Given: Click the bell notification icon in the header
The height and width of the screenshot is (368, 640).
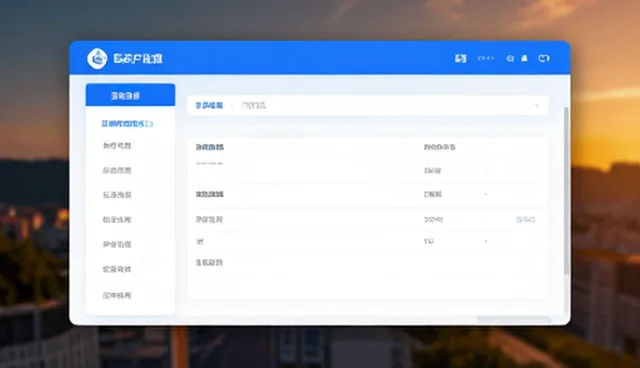Looking at the screenshot, I should [524, 59].
